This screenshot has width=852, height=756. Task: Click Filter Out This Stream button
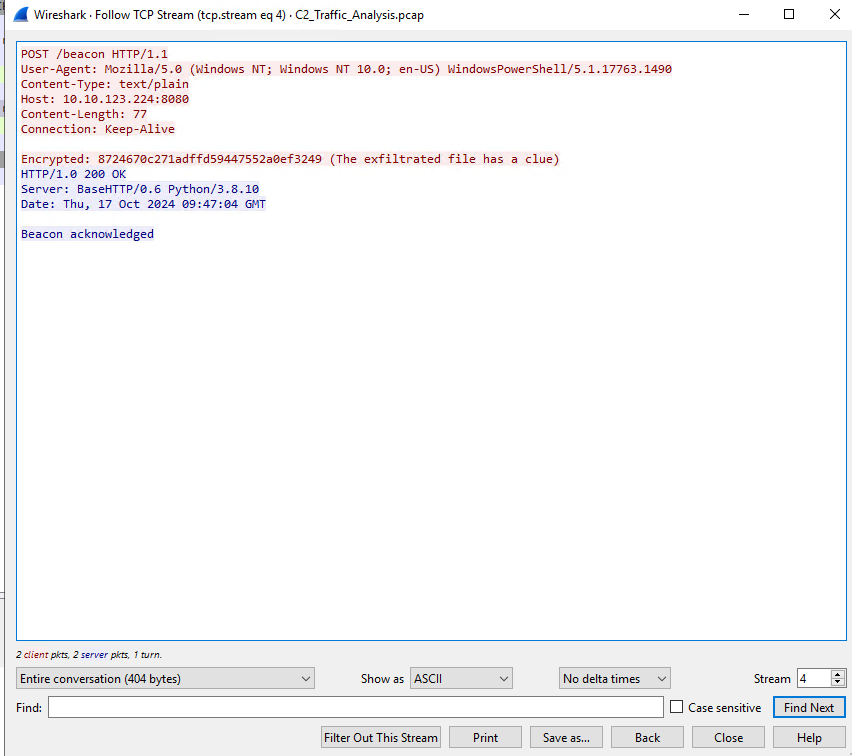click(x=381, y=738)
